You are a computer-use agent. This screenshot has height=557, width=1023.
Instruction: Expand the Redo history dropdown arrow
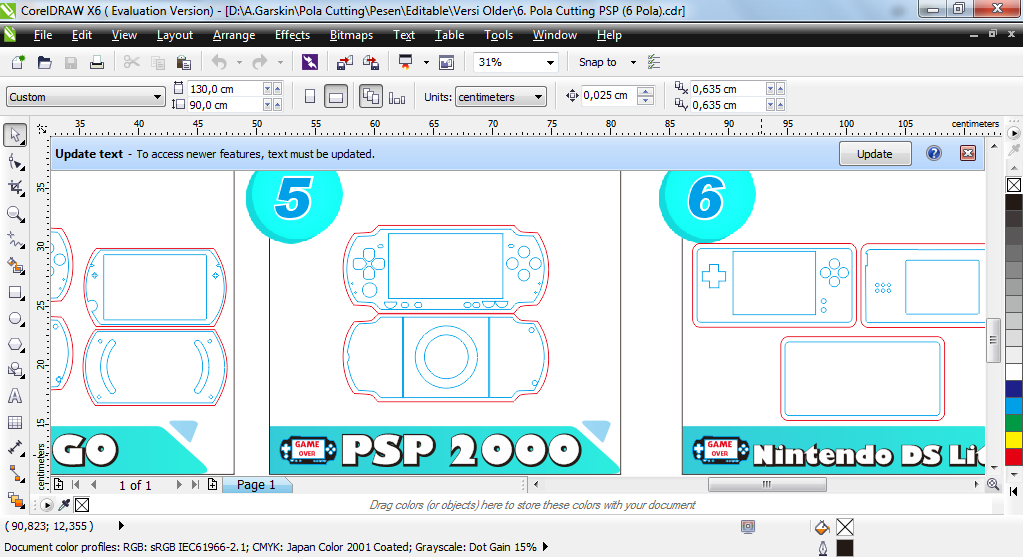281,63
